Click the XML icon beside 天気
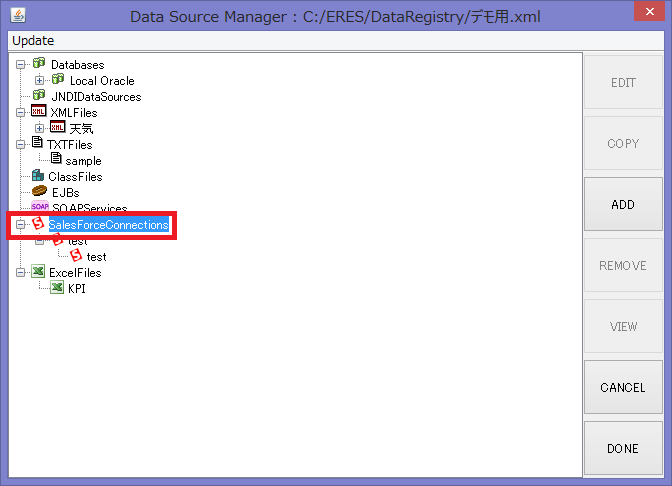Screen dimensions: 672x486 click(58, 127)
